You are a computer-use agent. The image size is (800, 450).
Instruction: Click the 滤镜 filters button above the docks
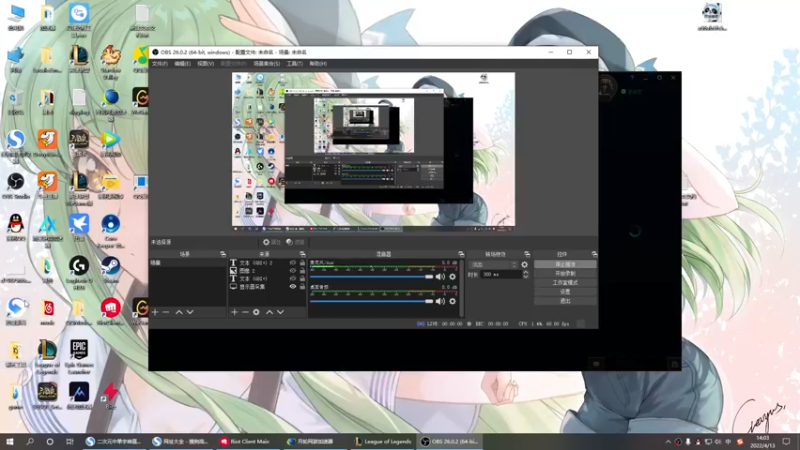point(295,242)
